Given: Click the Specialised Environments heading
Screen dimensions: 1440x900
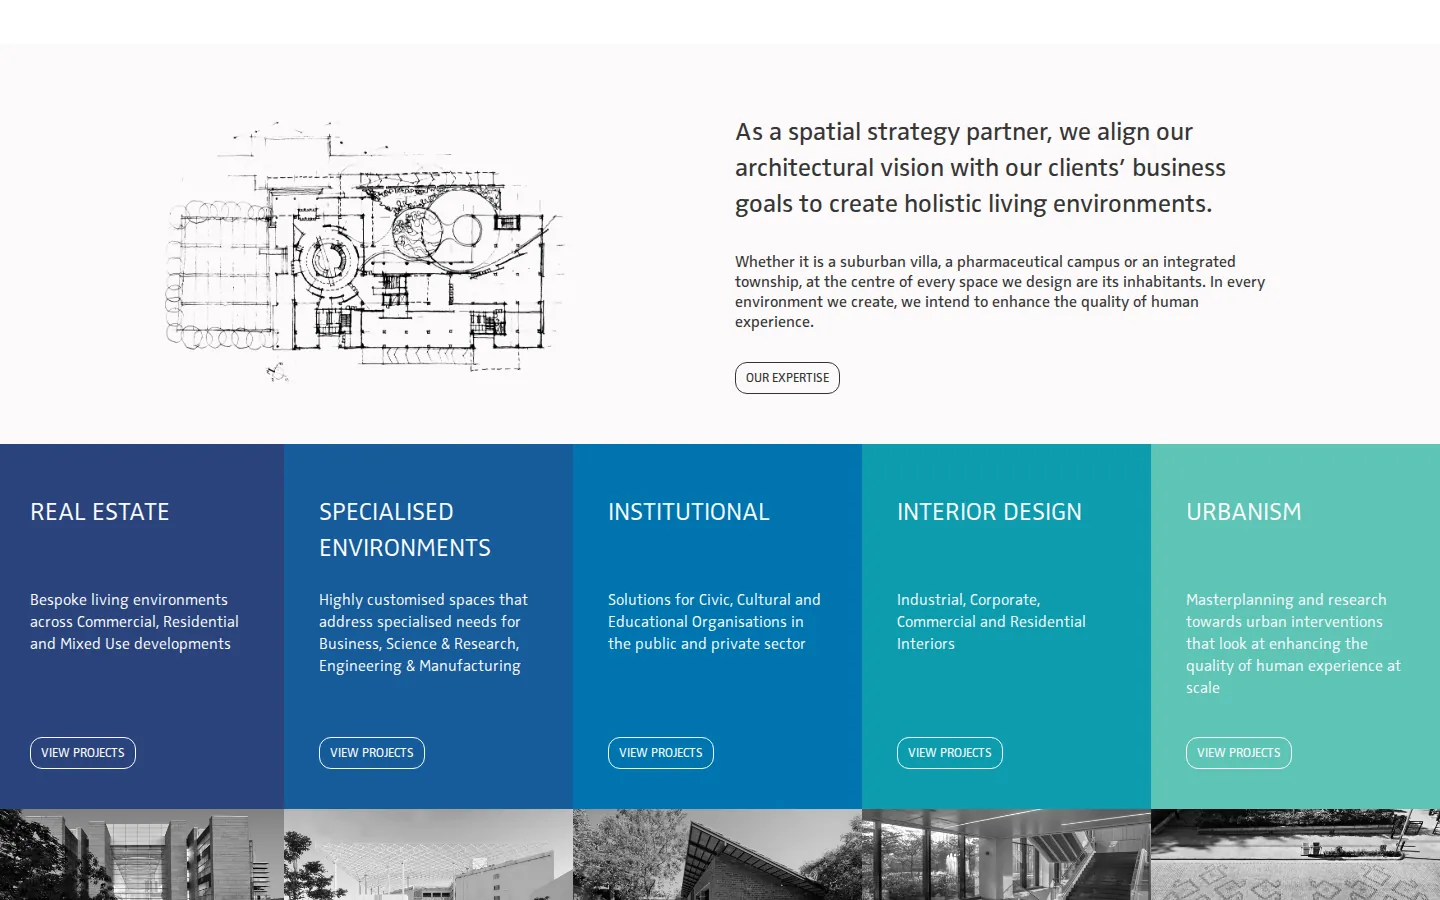Looking at the screenshot, I should click(x=405, y=530).
